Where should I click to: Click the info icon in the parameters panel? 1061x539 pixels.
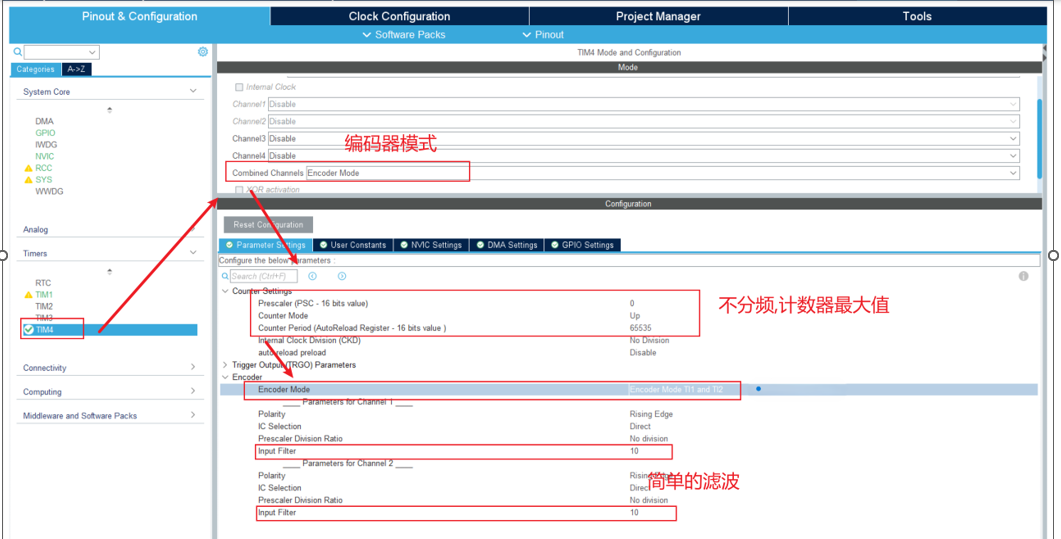[x=1023, y=276]
